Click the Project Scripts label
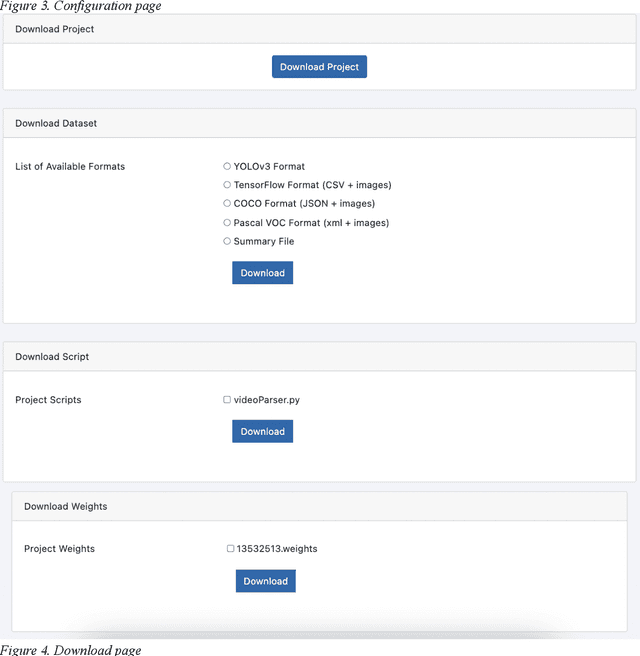 click(x=48, y=400)
